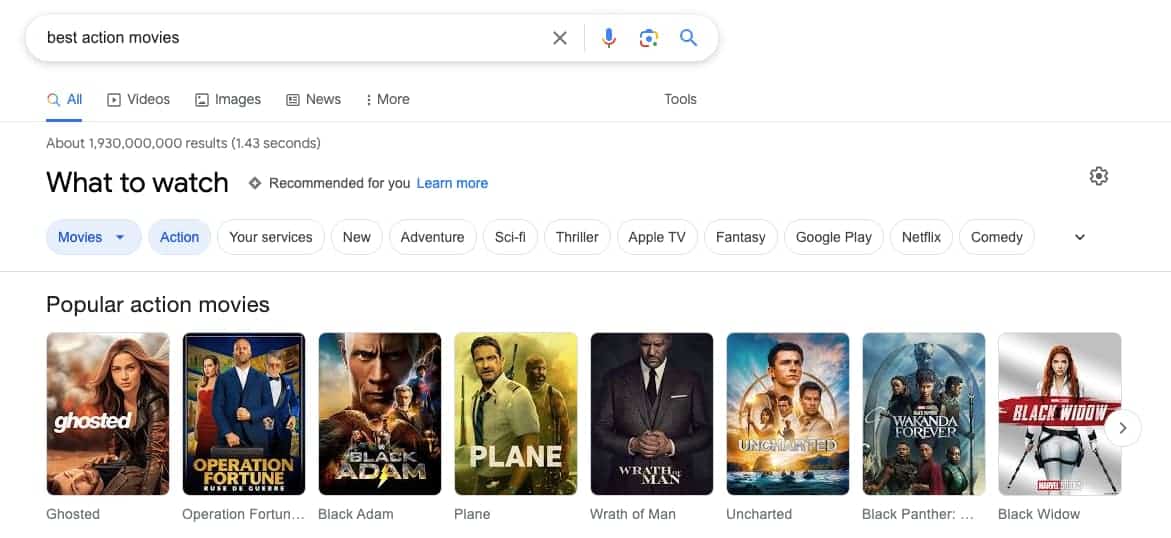Select the All results tab
This screenshot has width=1171, height=538.
[x=64, y=99]
